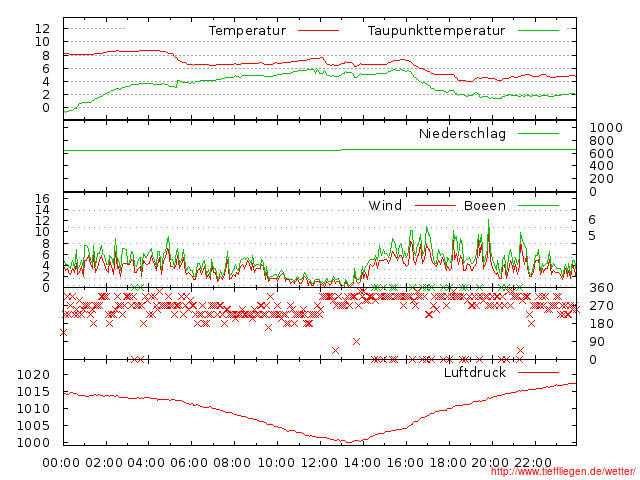Open the tieffliegen.de/wetter link

pyautogui.click(x=563, y=471)
